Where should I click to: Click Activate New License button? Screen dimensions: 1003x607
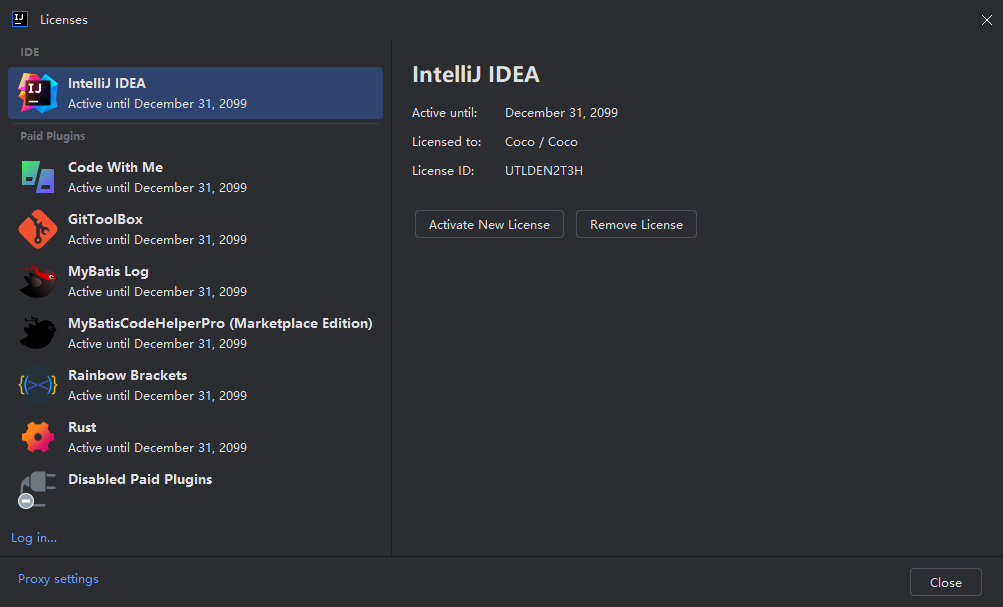click(x=489, y=225)
